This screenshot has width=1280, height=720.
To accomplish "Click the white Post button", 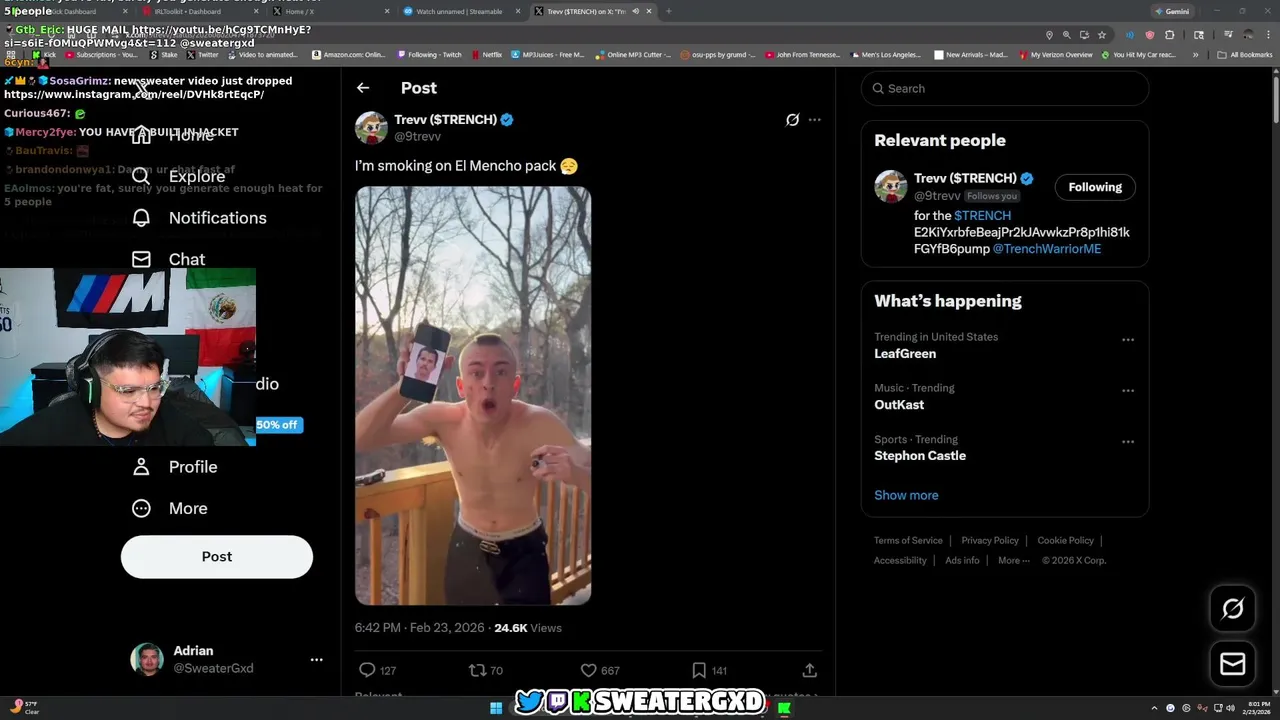I will [217, 557].
